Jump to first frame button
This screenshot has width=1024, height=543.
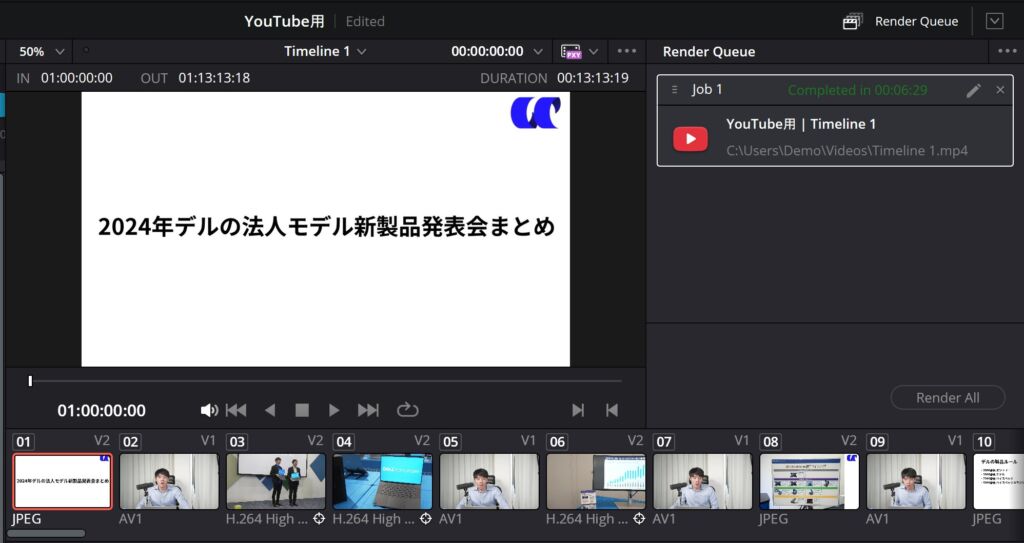pyautogui.click(x=236, y=410)
